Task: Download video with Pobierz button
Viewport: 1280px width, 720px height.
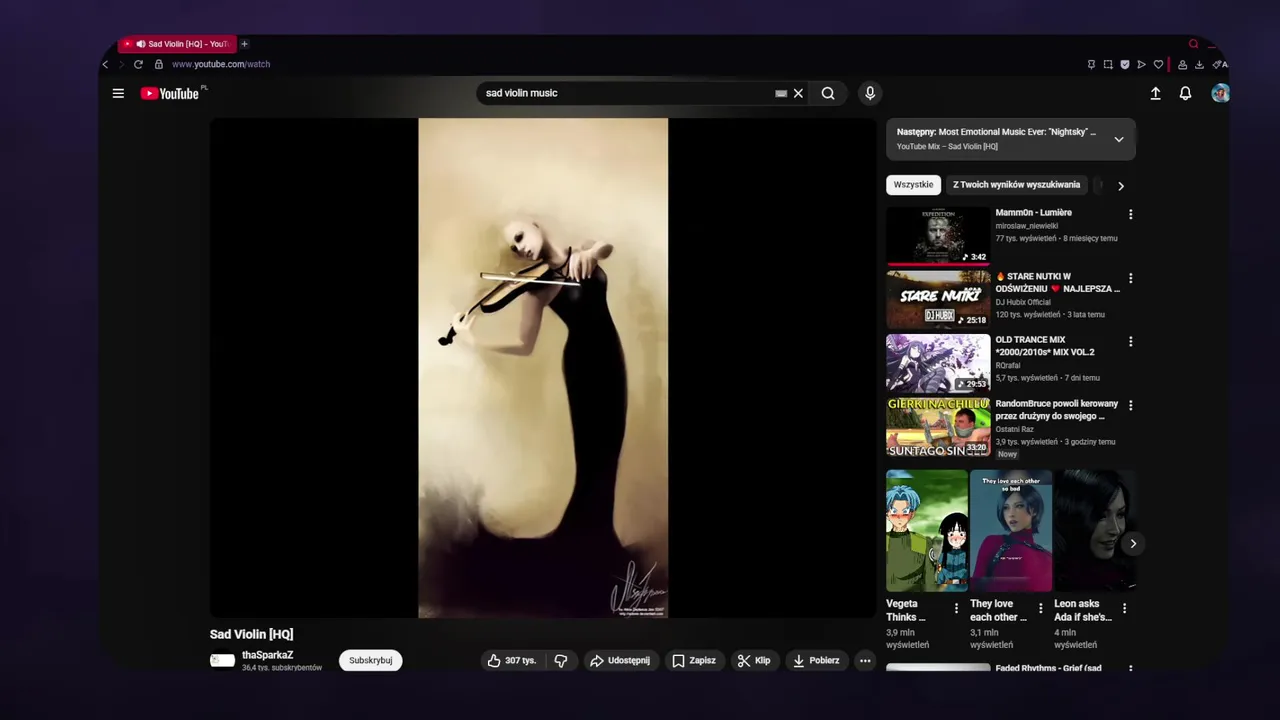Action: [816, 661]
